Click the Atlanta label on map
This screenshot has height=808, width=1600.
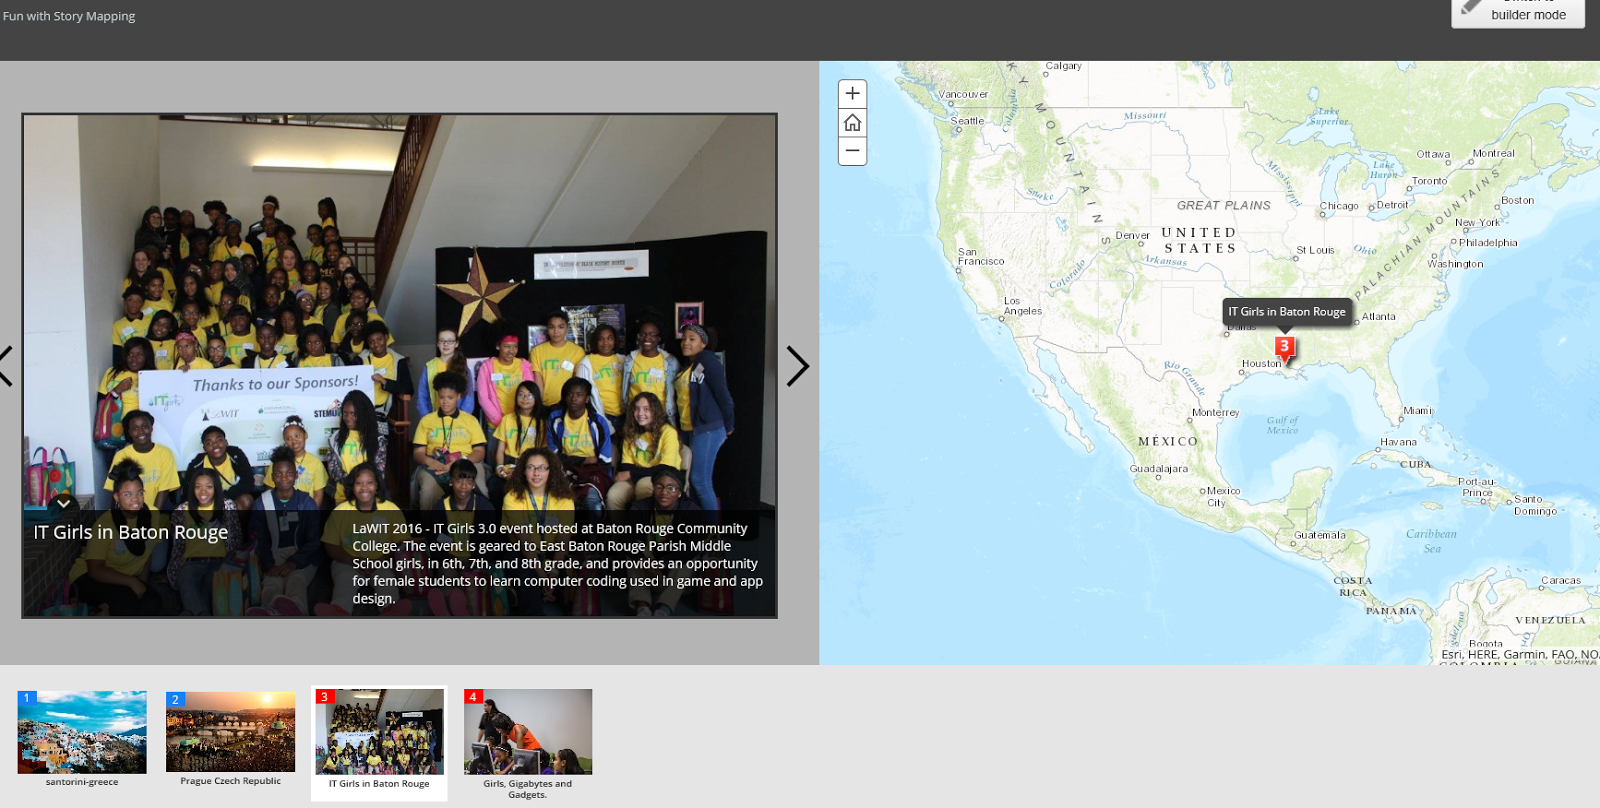coord(1378,317)
